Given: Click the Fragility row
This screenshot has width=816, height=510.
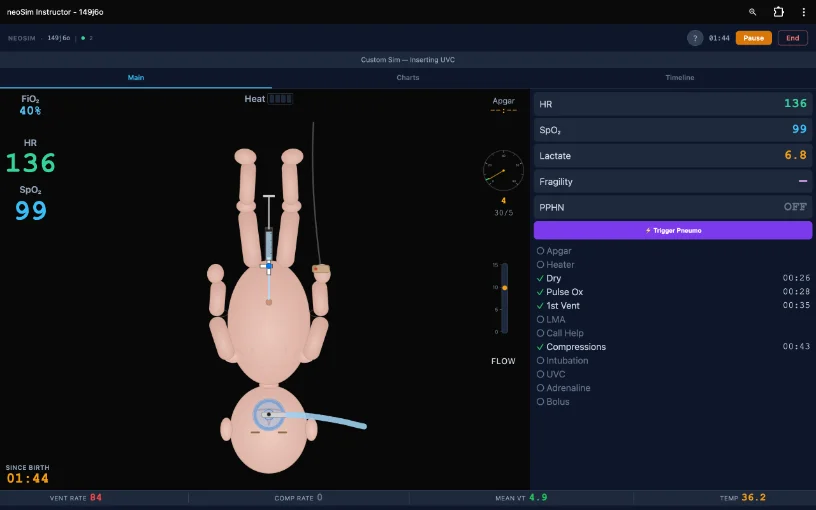Looking at the screenshot, I should click(672, 182).
